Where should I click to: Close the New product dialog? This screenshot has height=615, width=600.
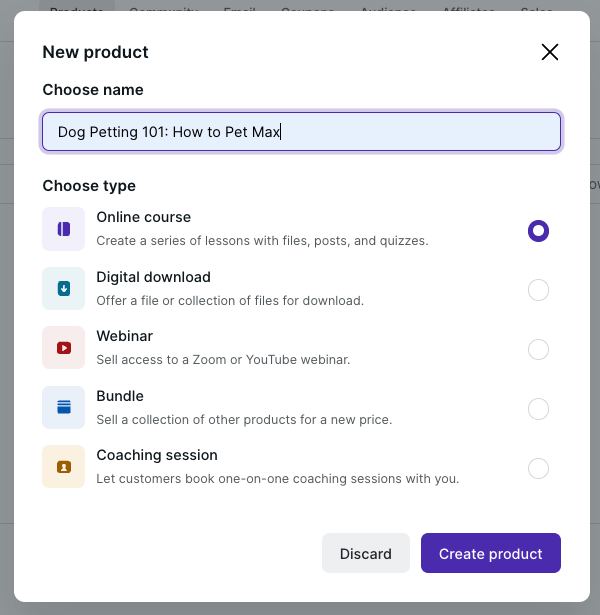click(549, 52)
